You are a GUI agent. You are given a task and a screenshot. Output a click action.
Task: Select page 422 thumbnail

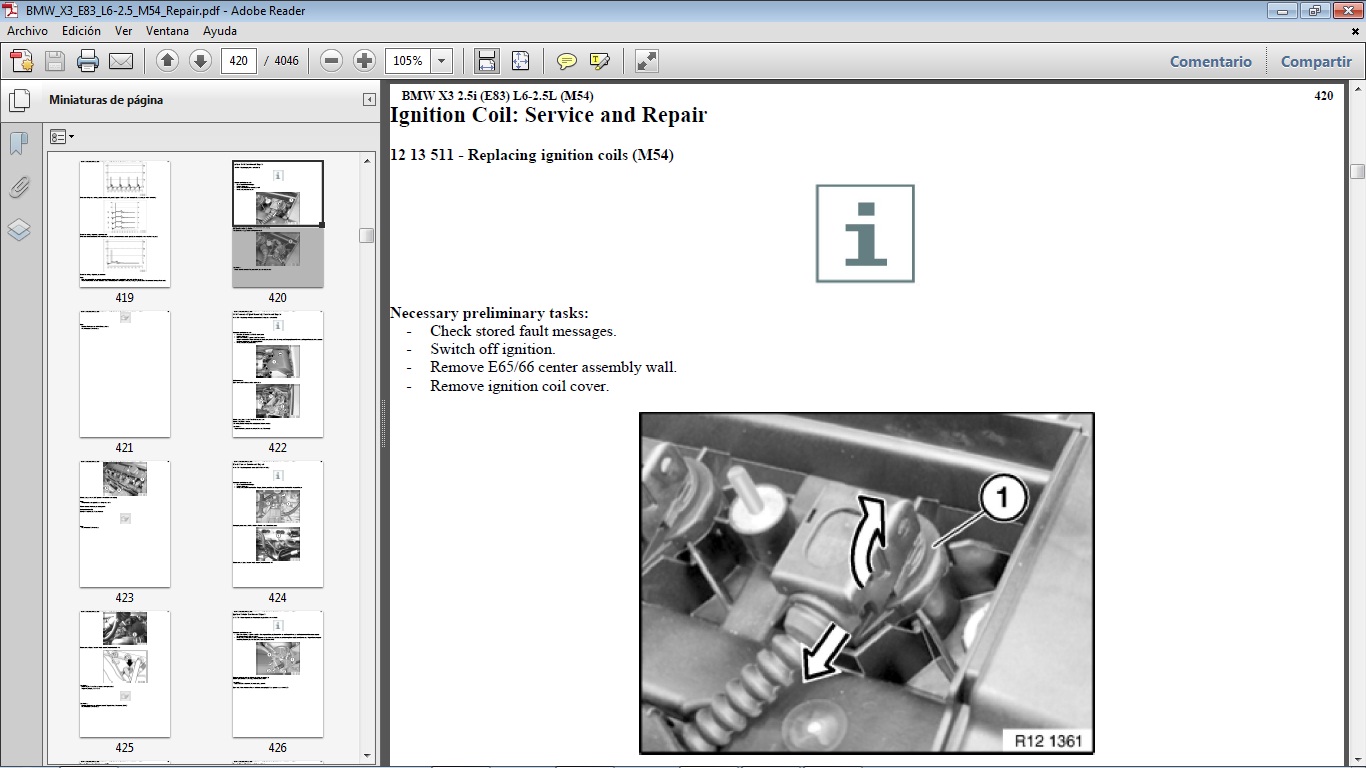pos(278,374)
